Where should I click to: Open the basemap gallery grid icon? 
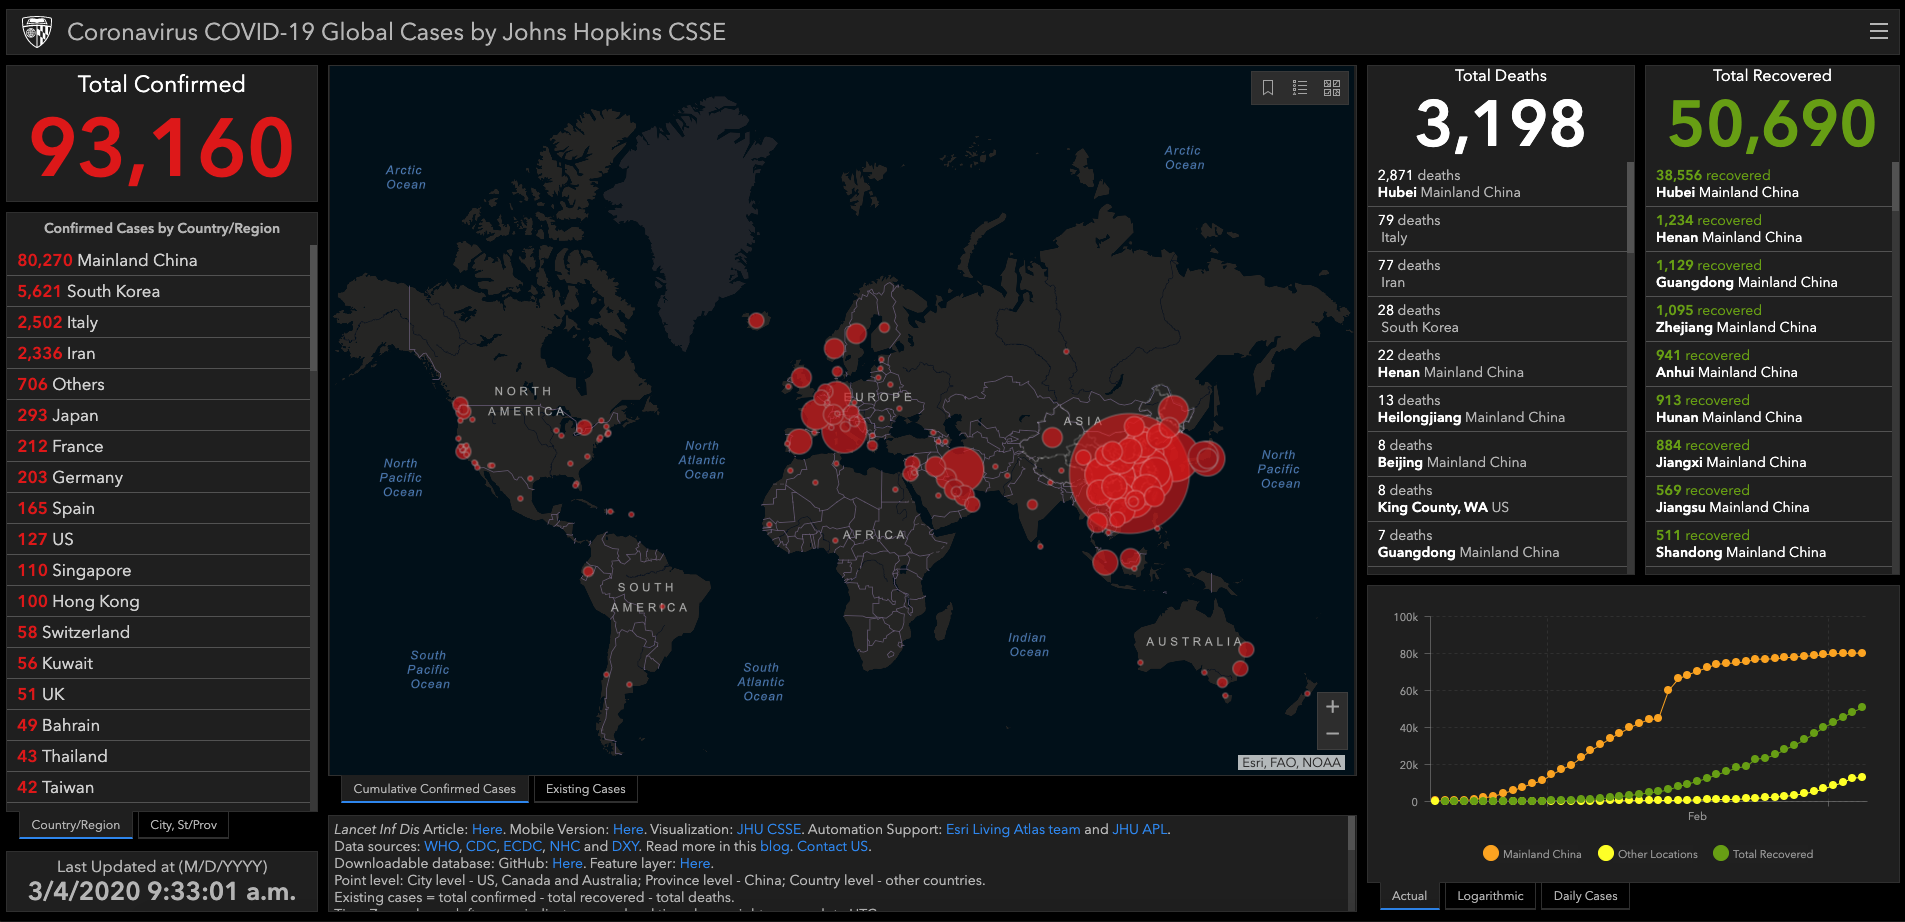pos(1332,88)
